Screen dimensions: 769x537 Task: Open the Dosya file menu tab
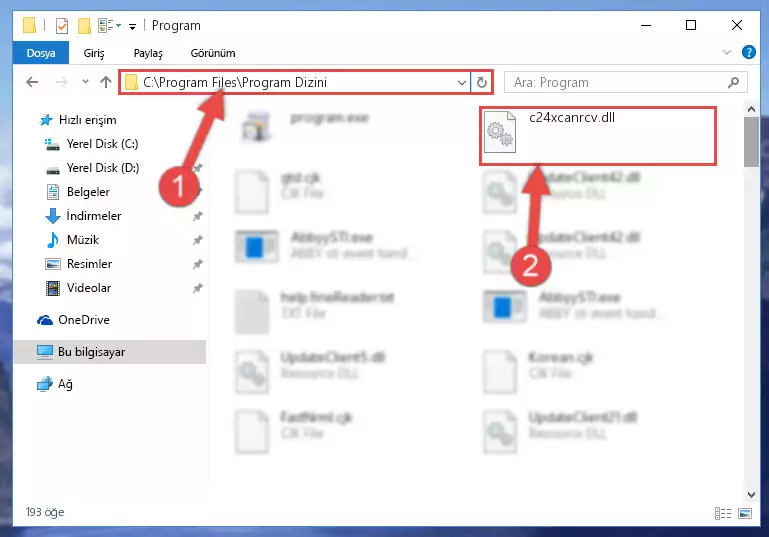pos(41,53)
